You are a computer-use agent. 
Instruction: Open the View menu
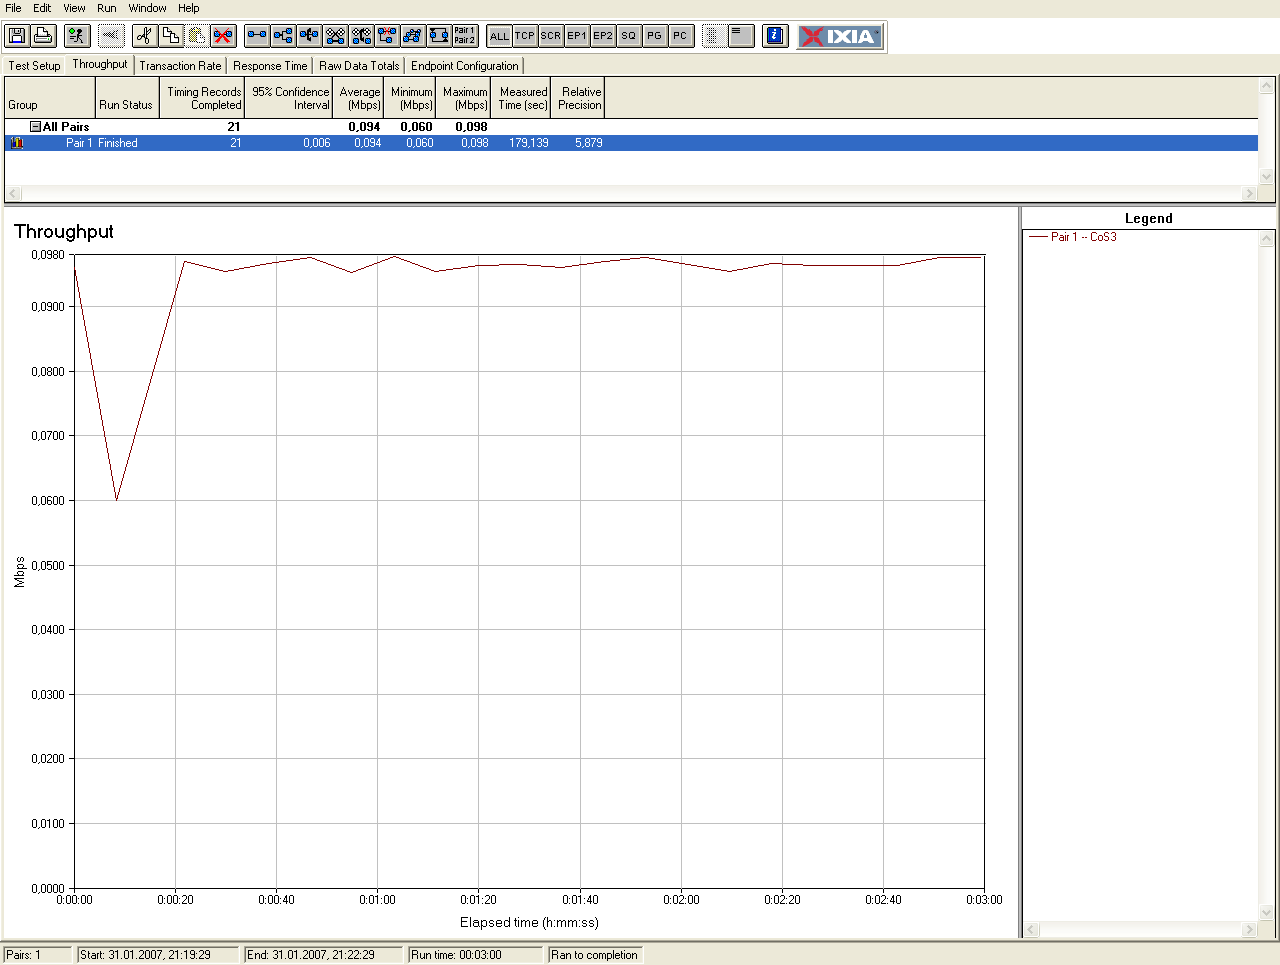(x=74, y=8)
